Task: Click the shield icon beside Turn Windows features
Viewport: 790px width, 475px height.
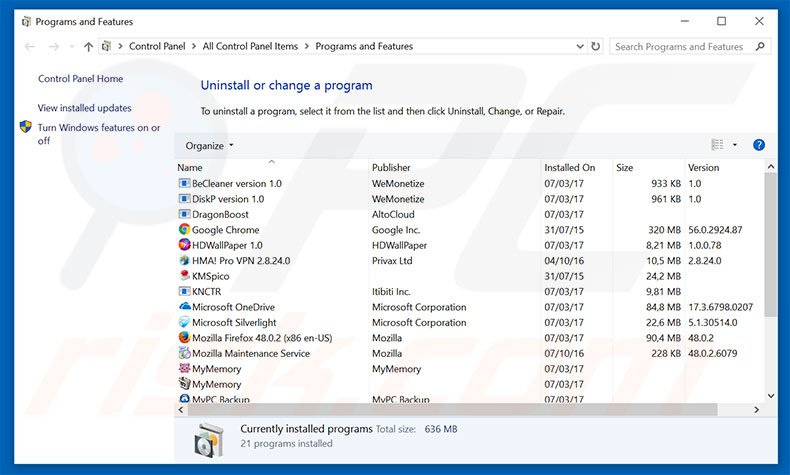Action: click(x=26, y=127)
